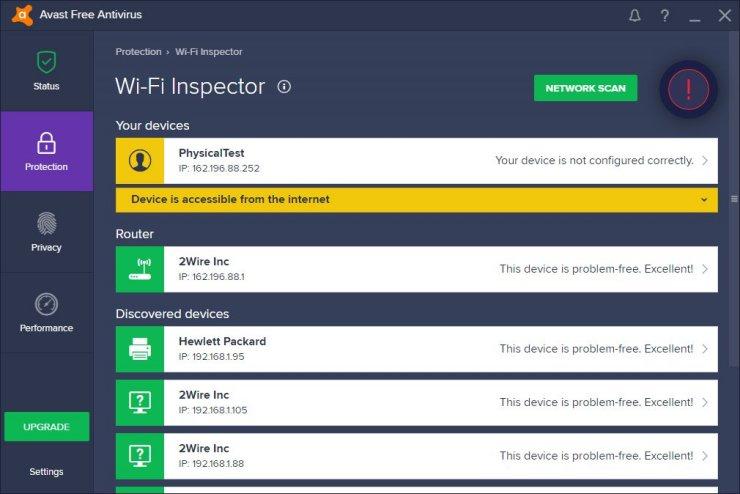Viewport: 740px width, 494px height.
Task: Open Settings from the sidebar
Action: tap(46, 472)
